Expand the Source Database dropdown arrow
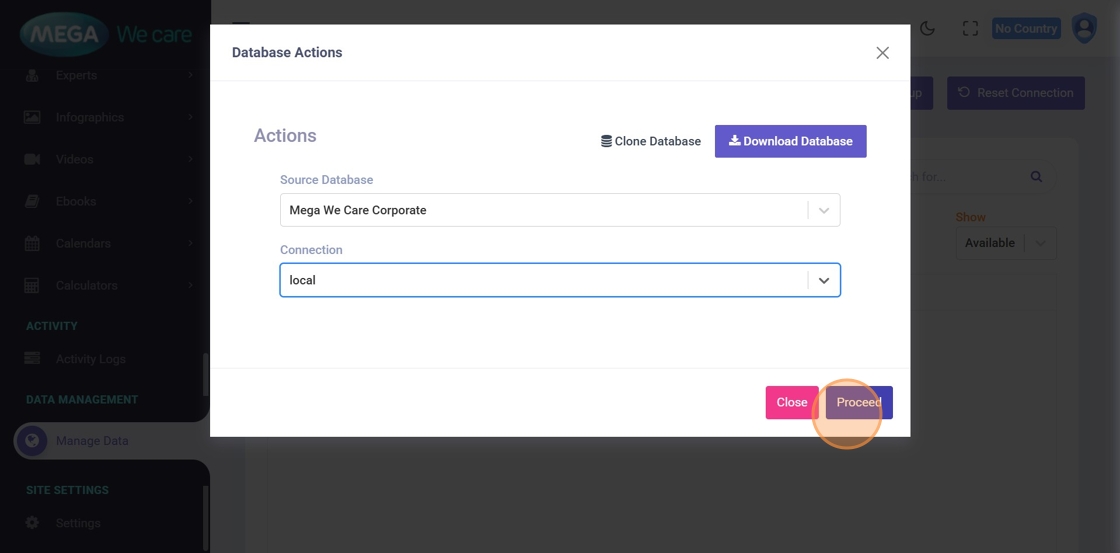This screenshot has width=1120, height=553. pos(824,211)
